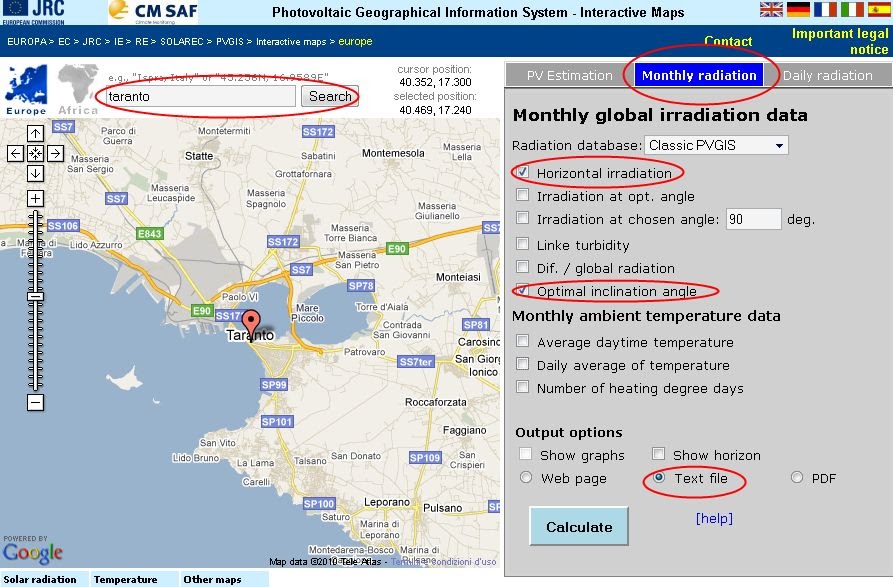Select the Africa map region icon
This screenshot has height=587, width=893.
pyautogui.click(x=78, y=89)
